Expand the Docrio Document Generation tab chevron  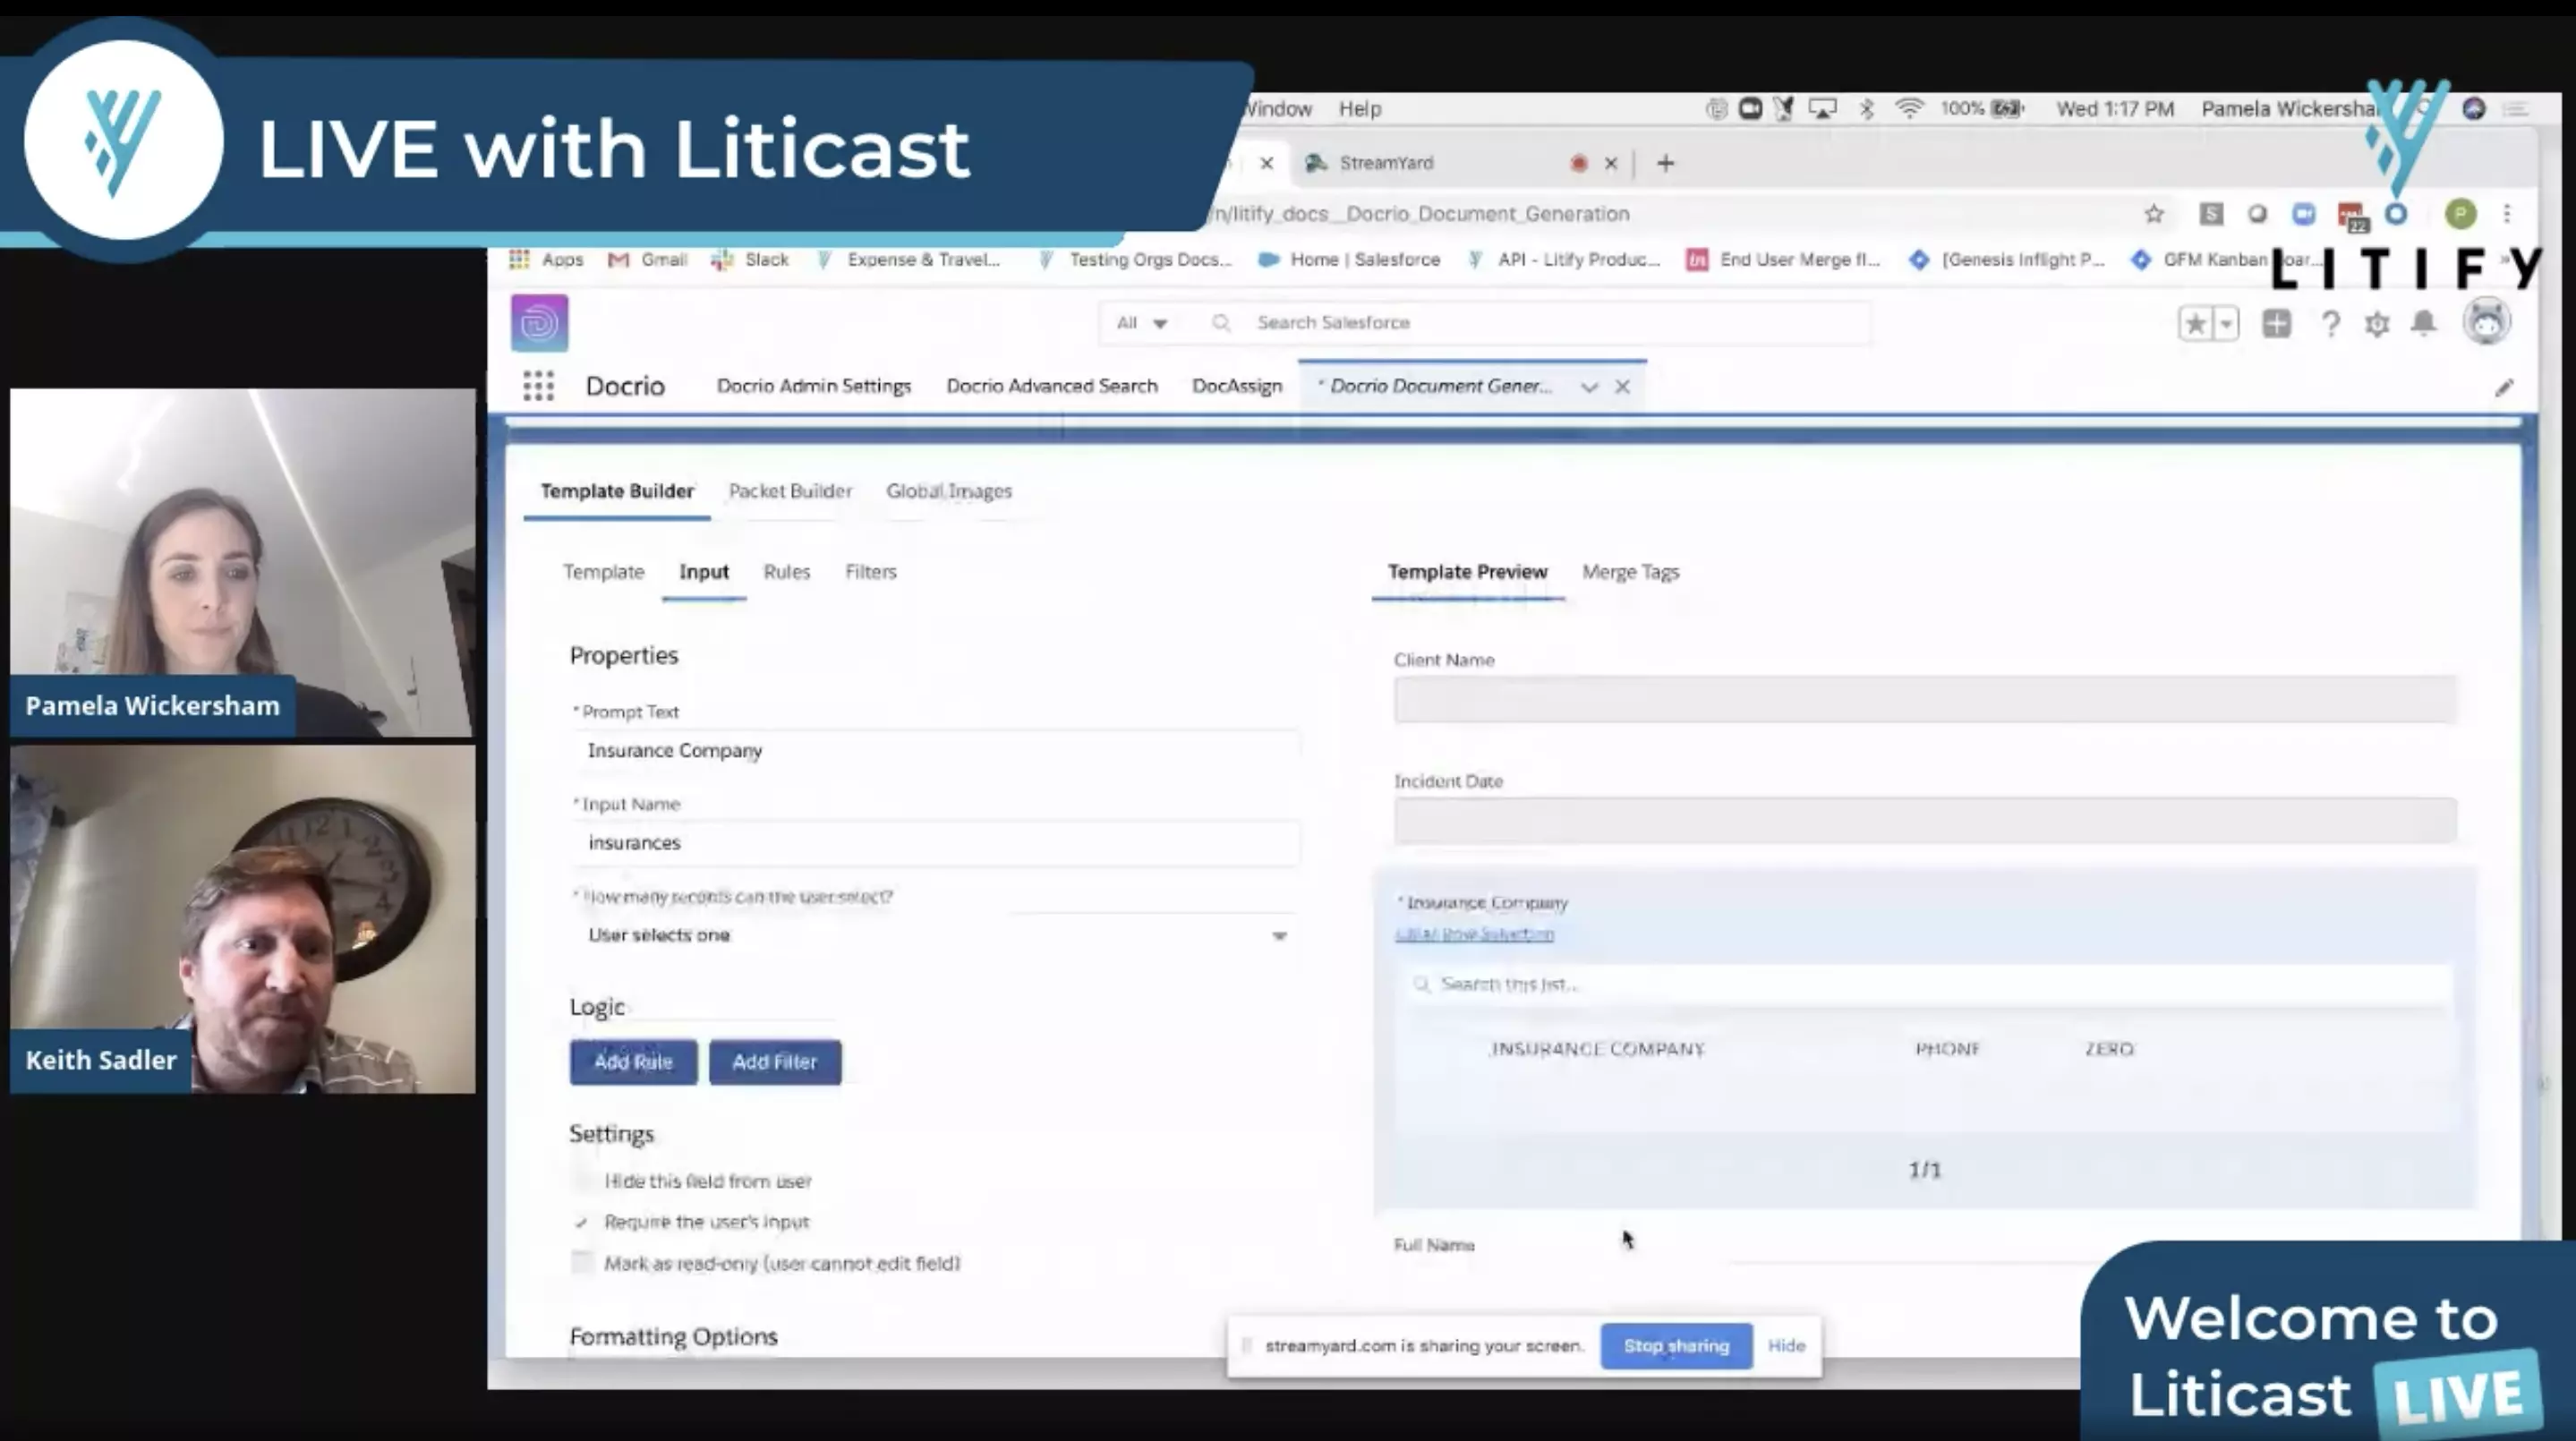pos(1589,386)
